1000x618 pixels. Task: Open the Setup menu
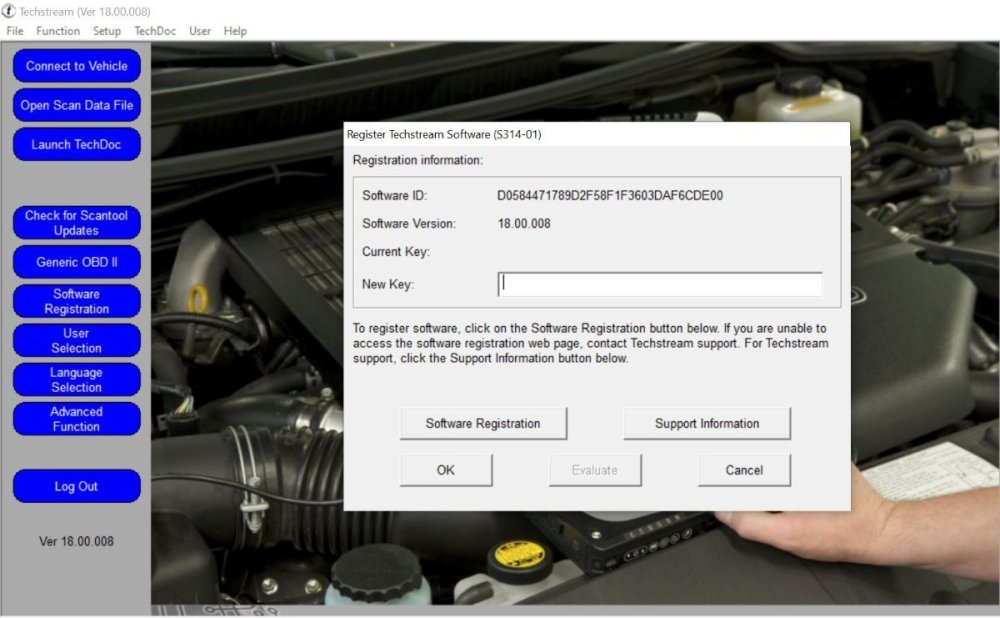pos(107,31)
